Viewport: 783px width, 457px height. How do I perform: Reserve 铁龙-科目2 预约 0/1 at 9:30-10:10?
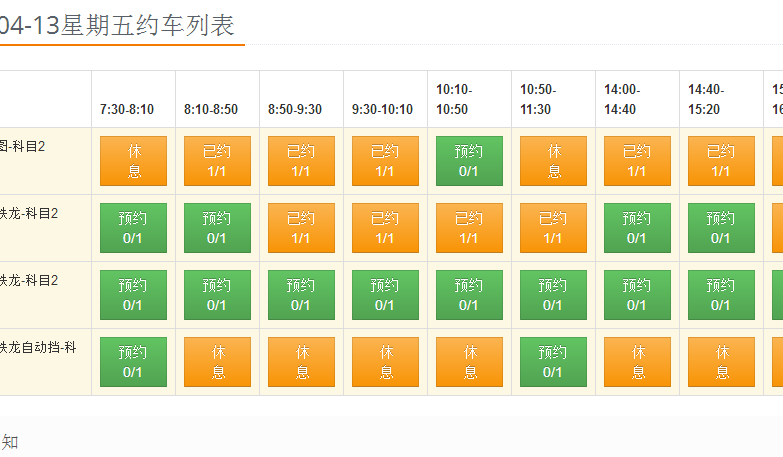[x=385, y=295]
